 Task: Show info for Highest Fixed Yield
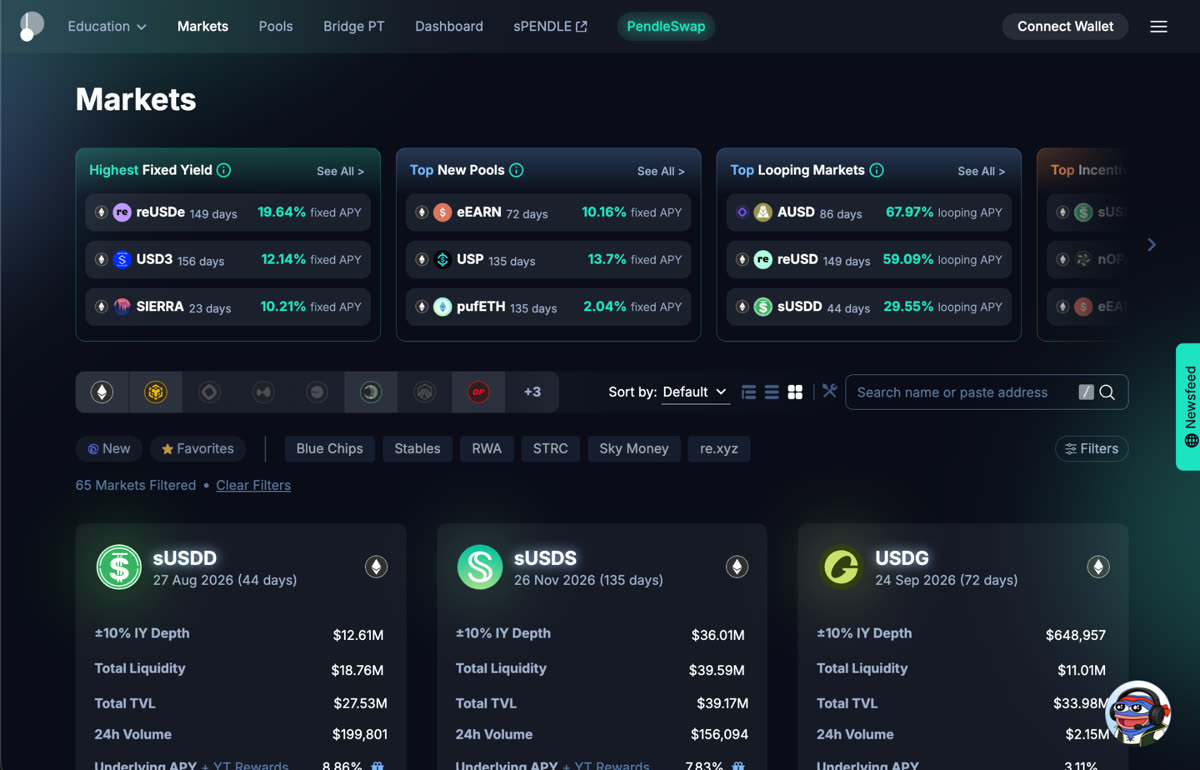click(224, 170)
